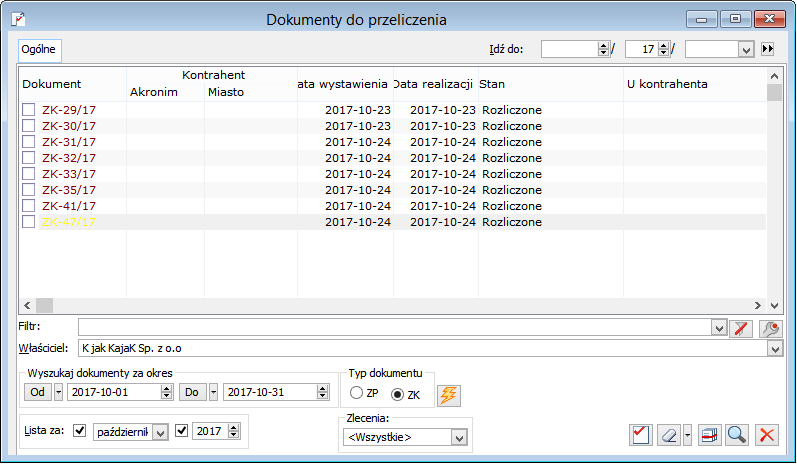797x464 pixels.
Task: Sort by the Data realizacji column header
Action: point(436,84)
